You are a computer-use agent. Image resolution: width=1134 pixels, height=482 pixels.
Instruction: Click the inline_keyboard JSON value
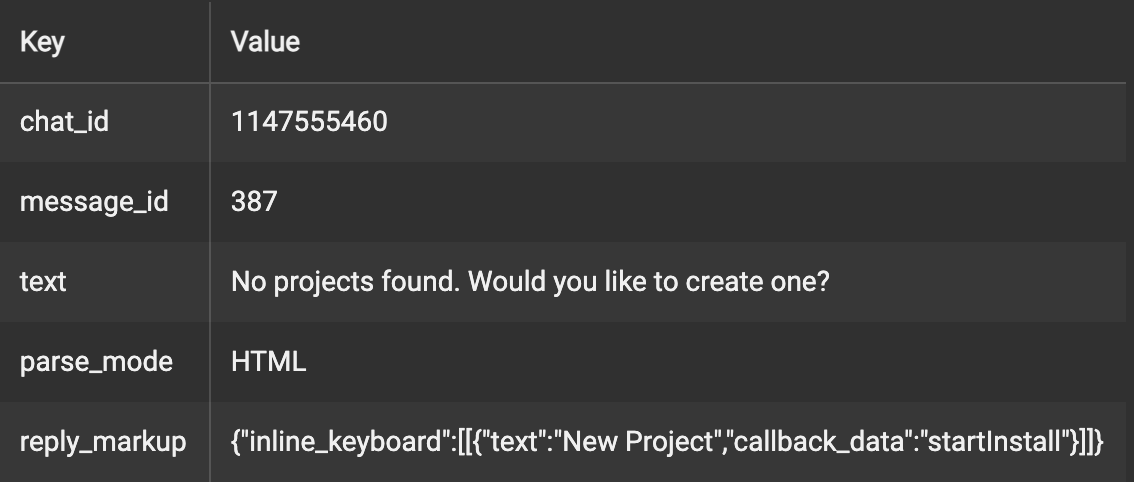[667, 441]
